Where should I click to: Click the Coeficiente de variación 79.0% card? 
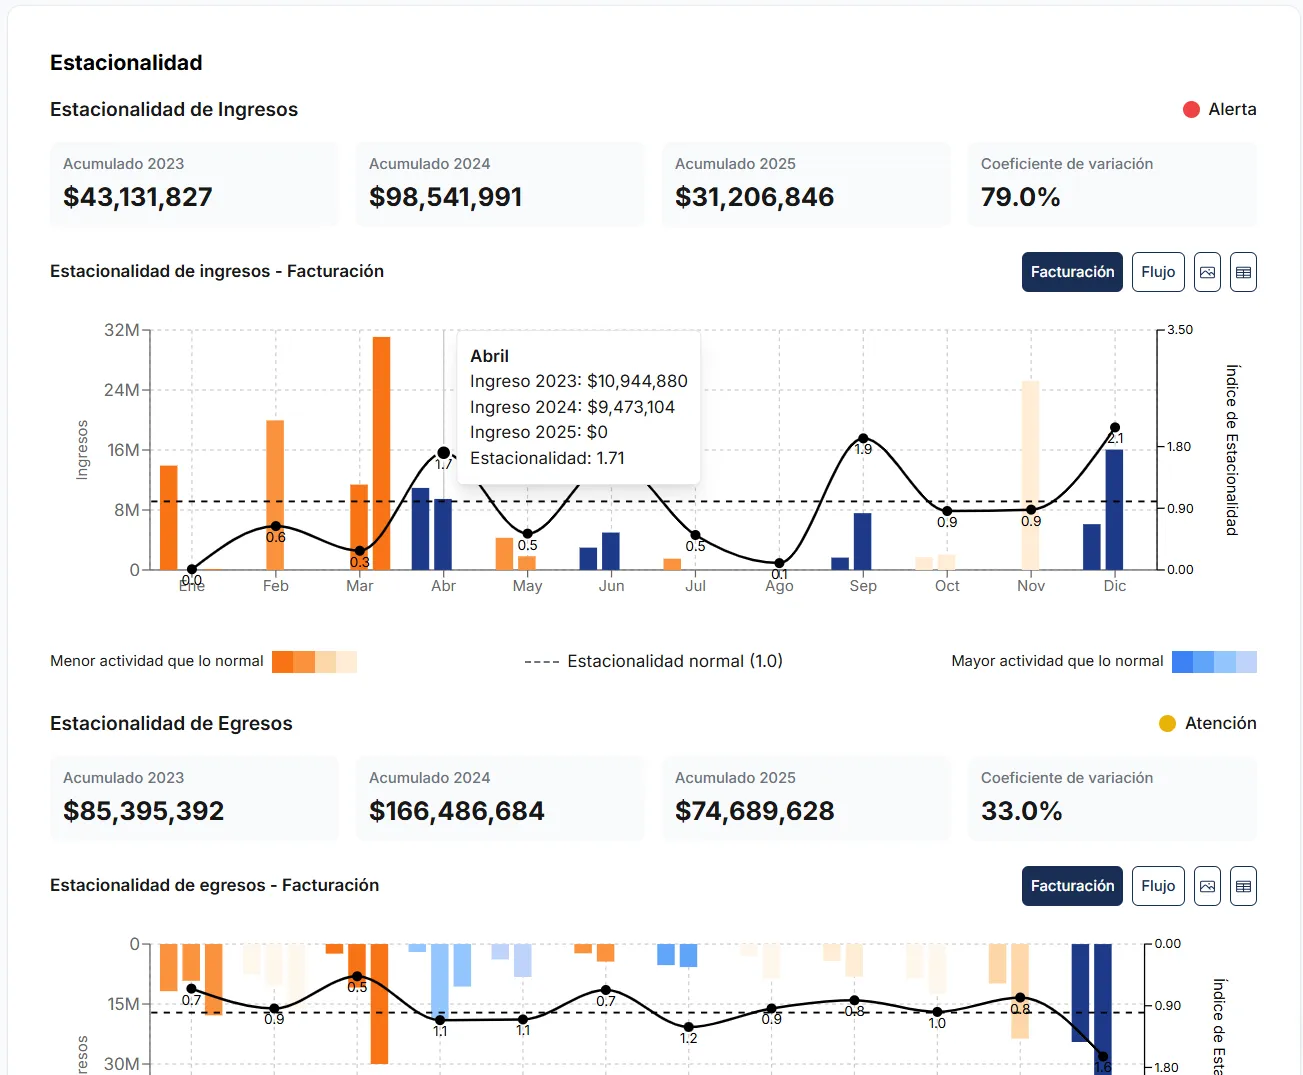1112,184
